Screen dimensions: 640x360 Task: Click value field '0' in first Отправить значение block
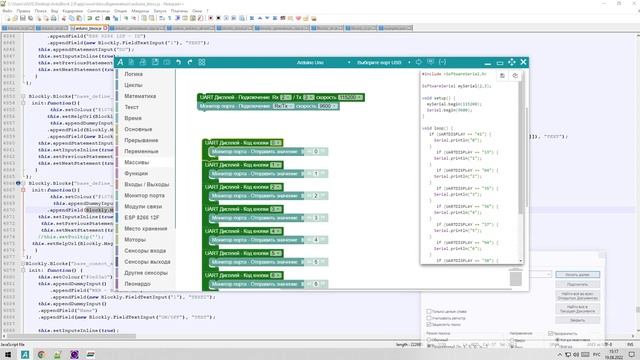316,151
